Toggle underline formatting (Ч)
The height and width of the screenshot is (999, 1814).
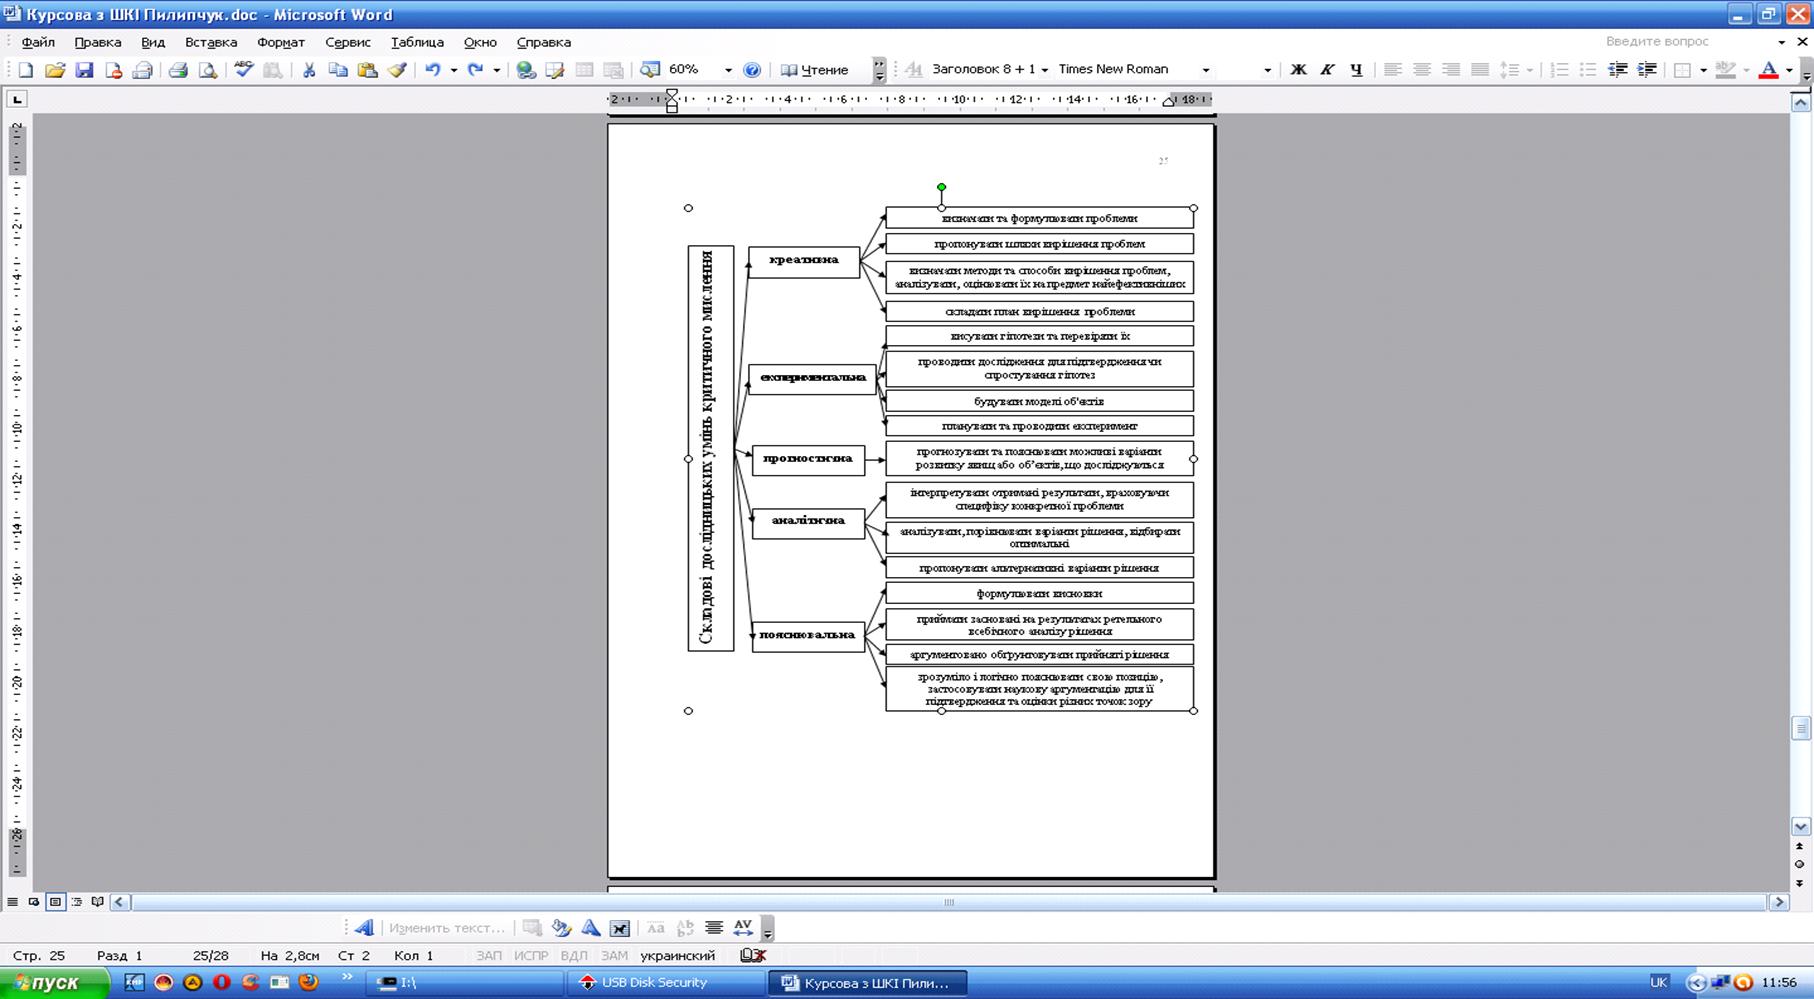[x=1356, y=70]
